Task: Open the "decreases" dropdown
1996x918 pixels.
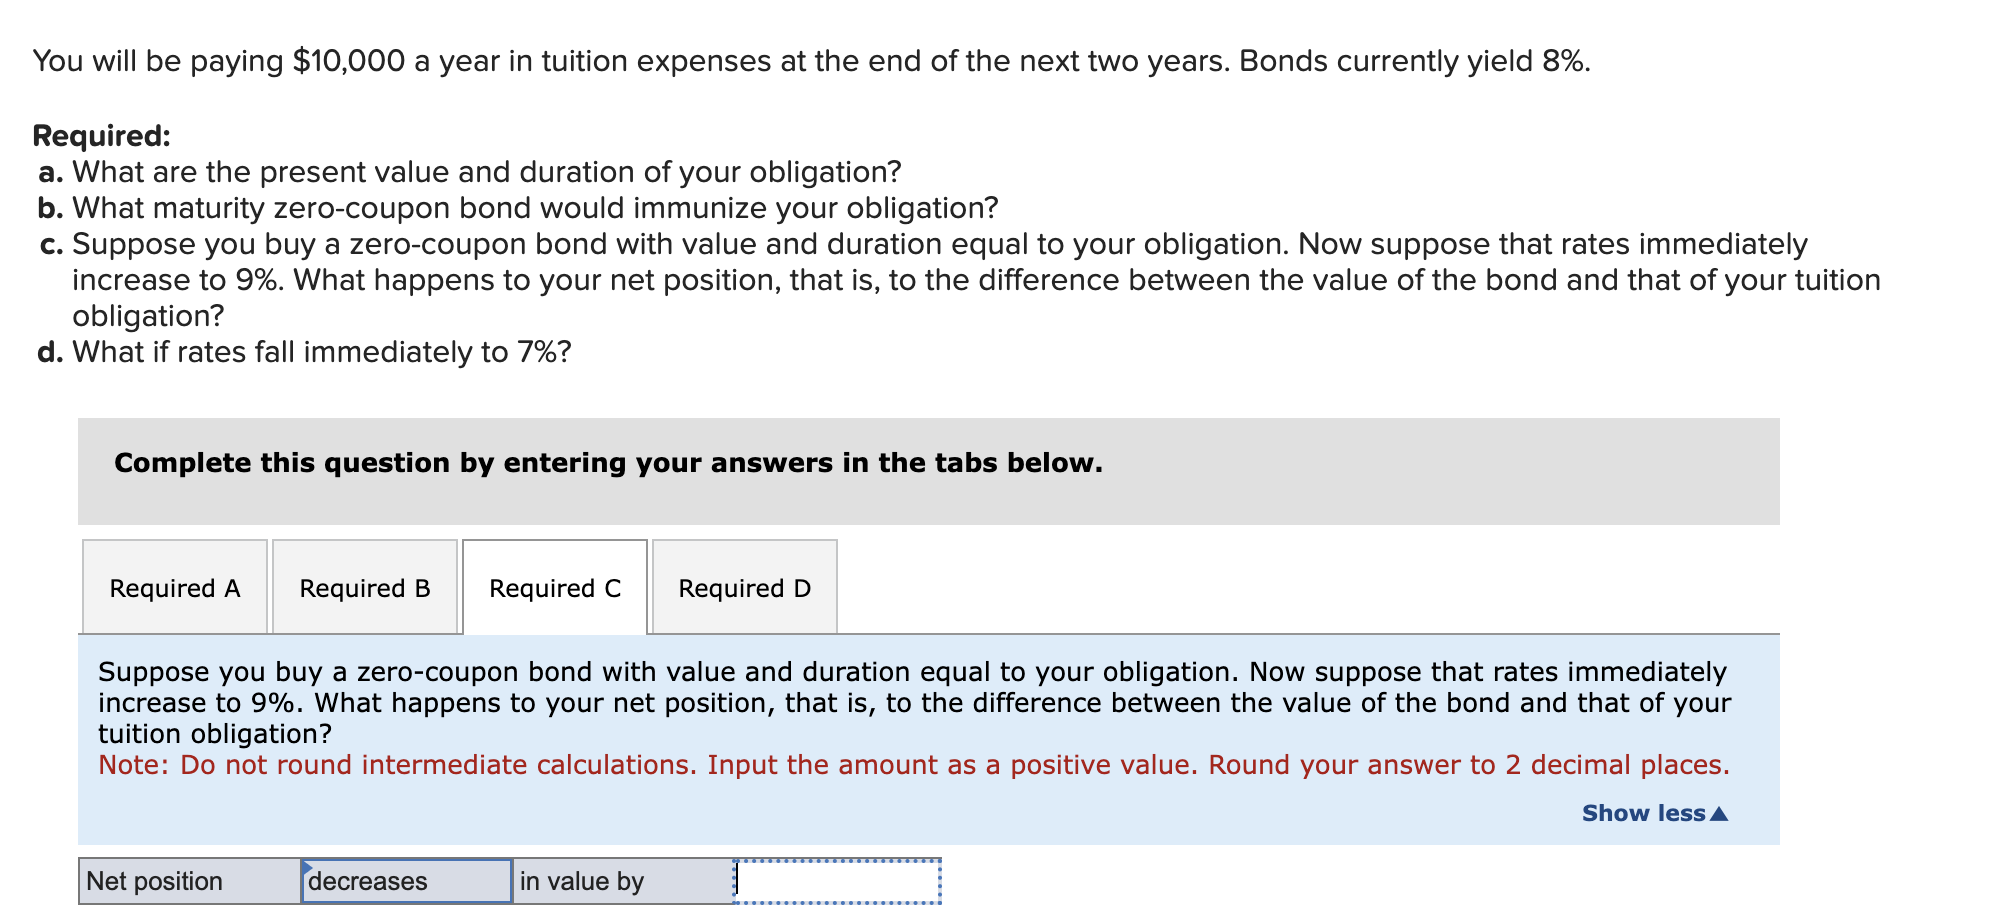Action: (404, 881)
